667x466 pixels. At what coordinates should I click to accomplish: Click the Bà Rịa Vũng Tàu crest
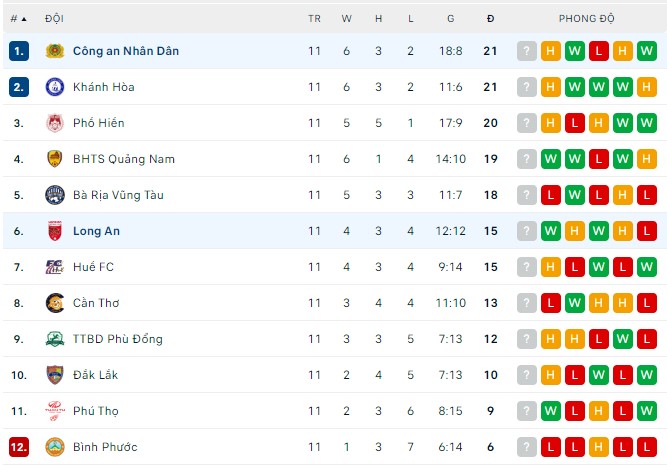pyautogui.click(x=55, y=195)
